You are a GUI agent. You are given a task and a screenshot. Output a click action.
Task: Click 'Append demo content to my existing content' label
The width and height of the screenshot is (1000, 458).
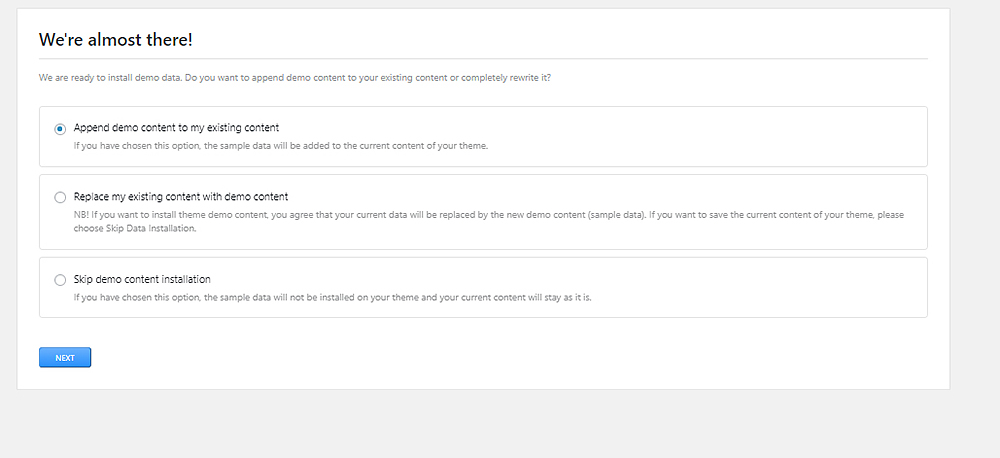point(176,128)
